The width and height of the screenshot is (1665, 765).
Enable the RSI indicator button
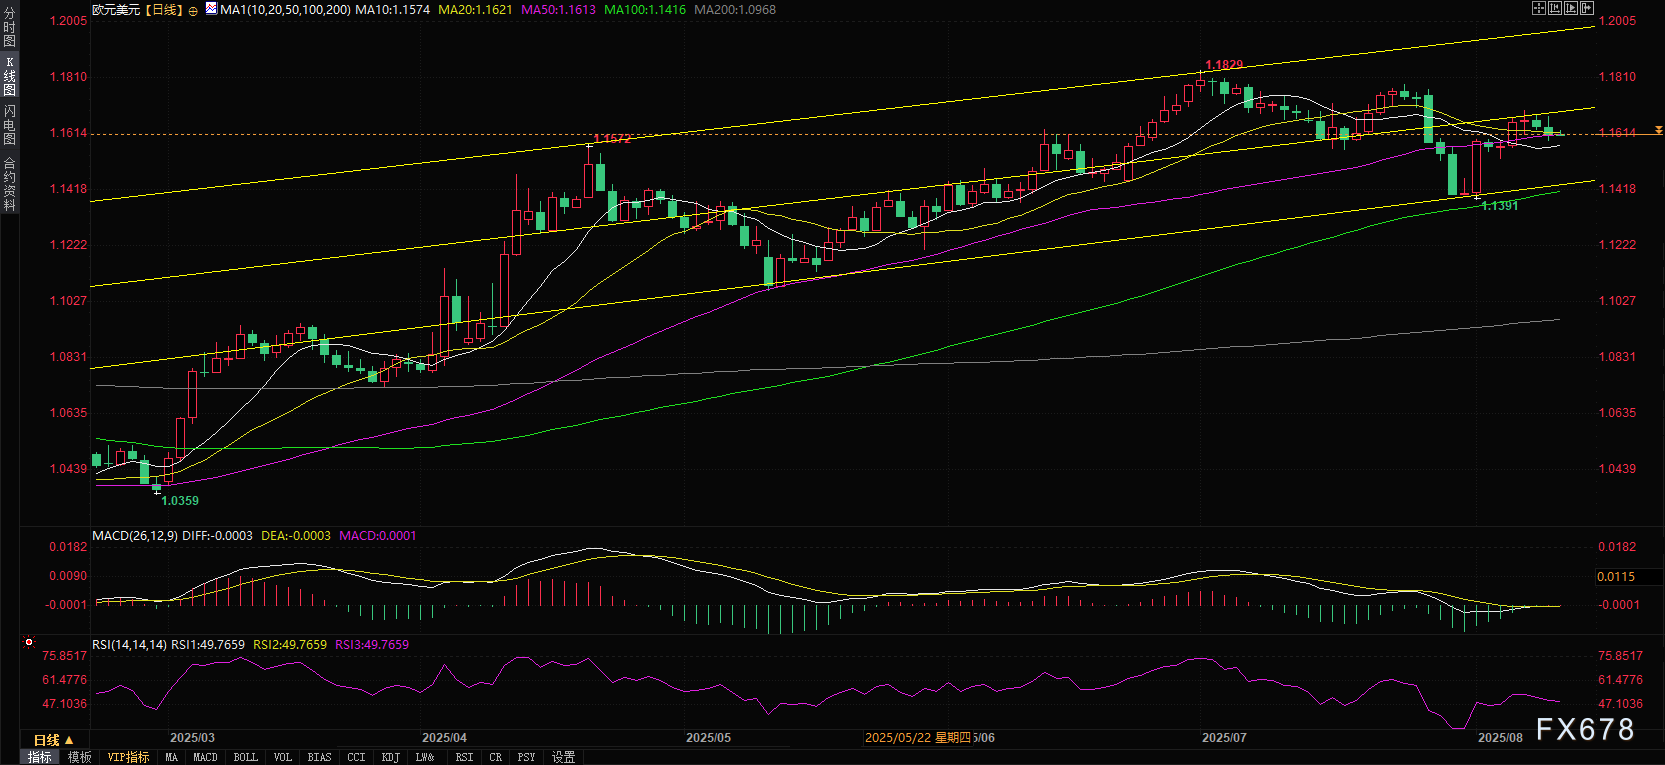pyautogui.click(x=464, y=758)
